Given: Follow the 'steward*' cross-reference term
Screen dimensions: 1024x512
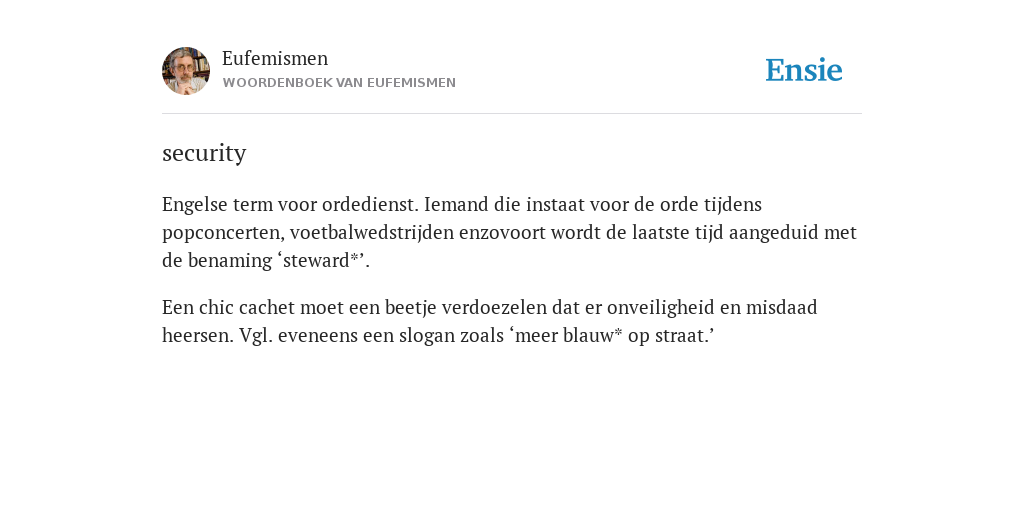Looking at the screenshot, I should tap(323, 261).
